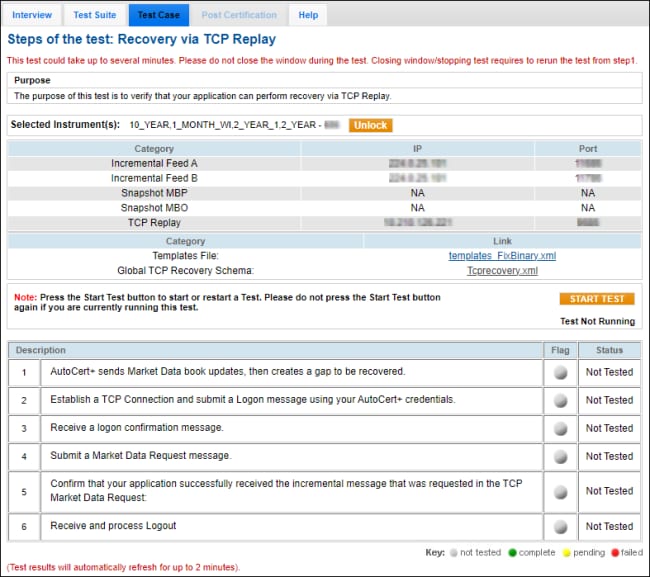Click the step 5 flag indicator
650x577 pixels.
tap(559, 491)
